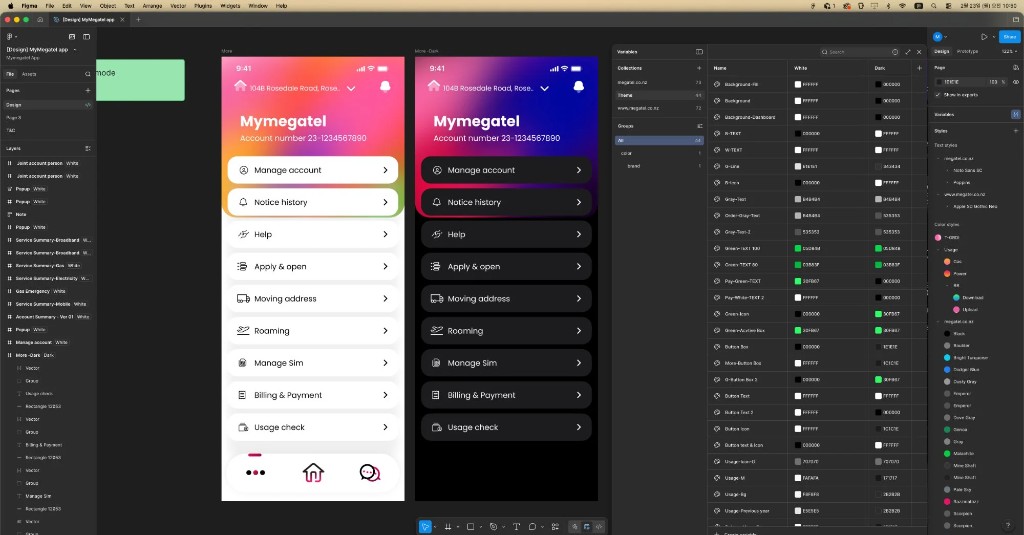This screenshot has height=535, width=1024.
Task: Open the Window menu in menu bar
Action: [x=258, y=6]
